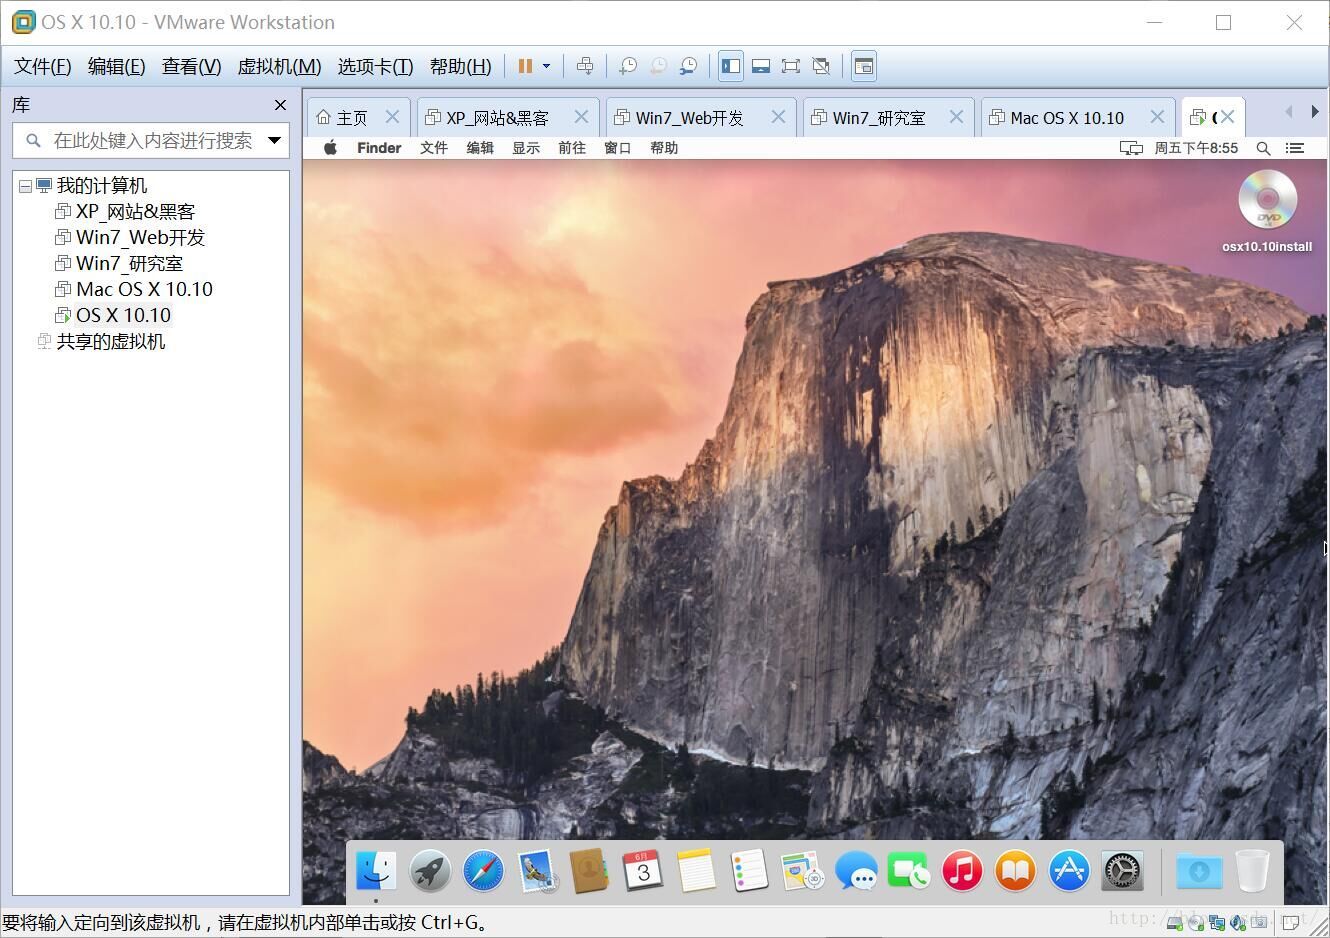The image size is (1330, 938).
Task: Open the 虚拟机(M) menu
Action: [279, 66]
